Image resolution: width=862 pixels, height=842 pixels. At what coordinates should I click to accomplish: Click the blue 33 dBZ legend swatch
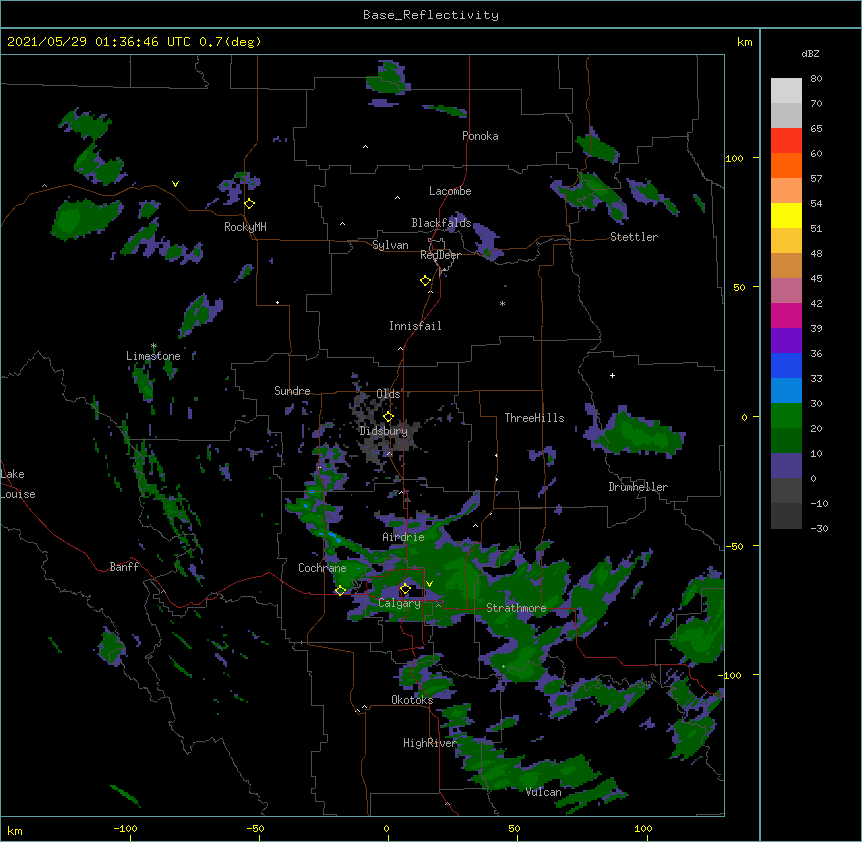[786, 365]
